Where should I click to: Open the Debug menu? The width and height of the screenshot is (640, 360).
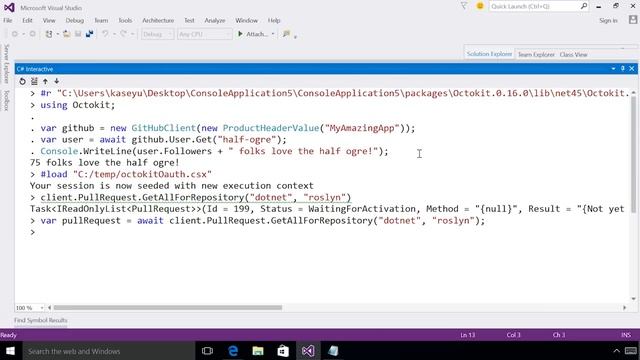coord(75,20)
